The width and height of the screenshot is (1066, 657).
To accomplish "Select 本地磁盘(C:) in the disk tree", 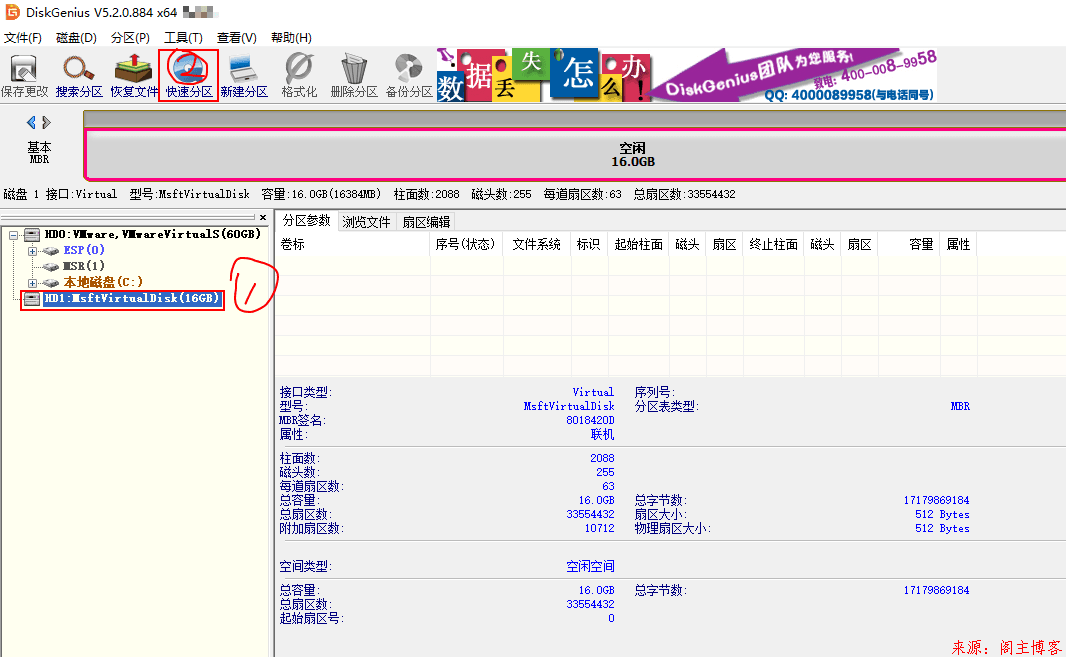I will point(103,282).
